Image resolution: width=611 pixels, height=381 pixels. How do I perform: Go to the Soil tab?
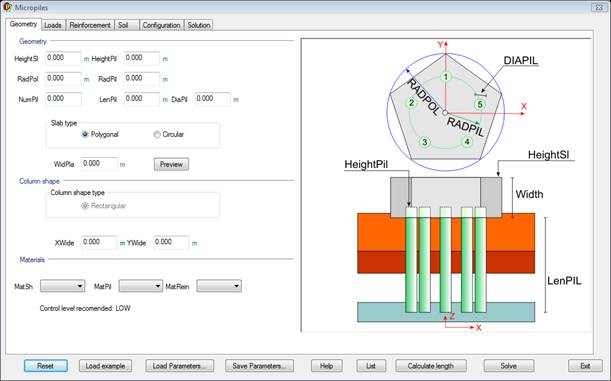click(123, 25)
